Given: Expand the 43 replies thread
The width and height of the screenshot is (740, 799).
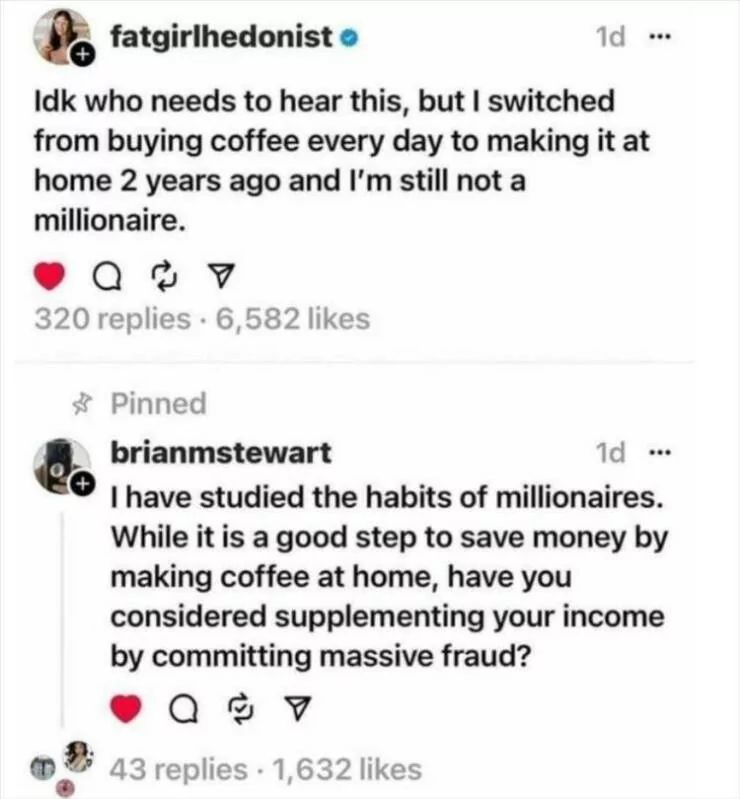Looking at the screenshot, I should tap(176, 769).
